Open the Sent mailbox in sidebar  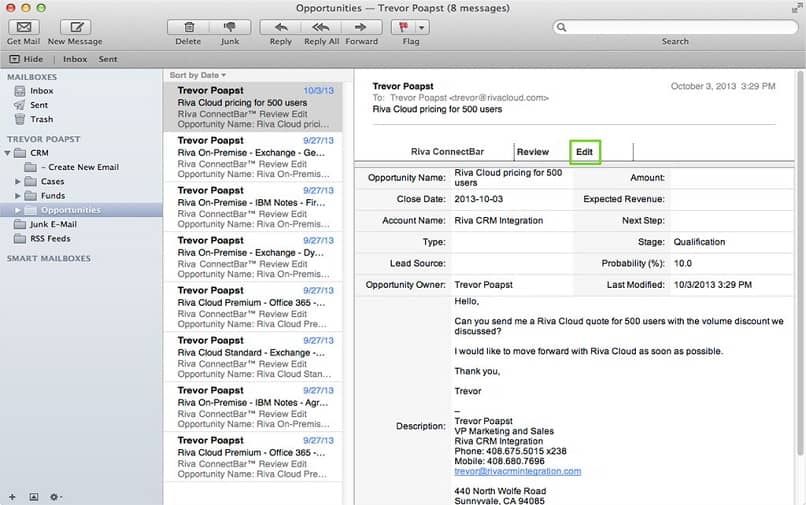click(39, 105)
